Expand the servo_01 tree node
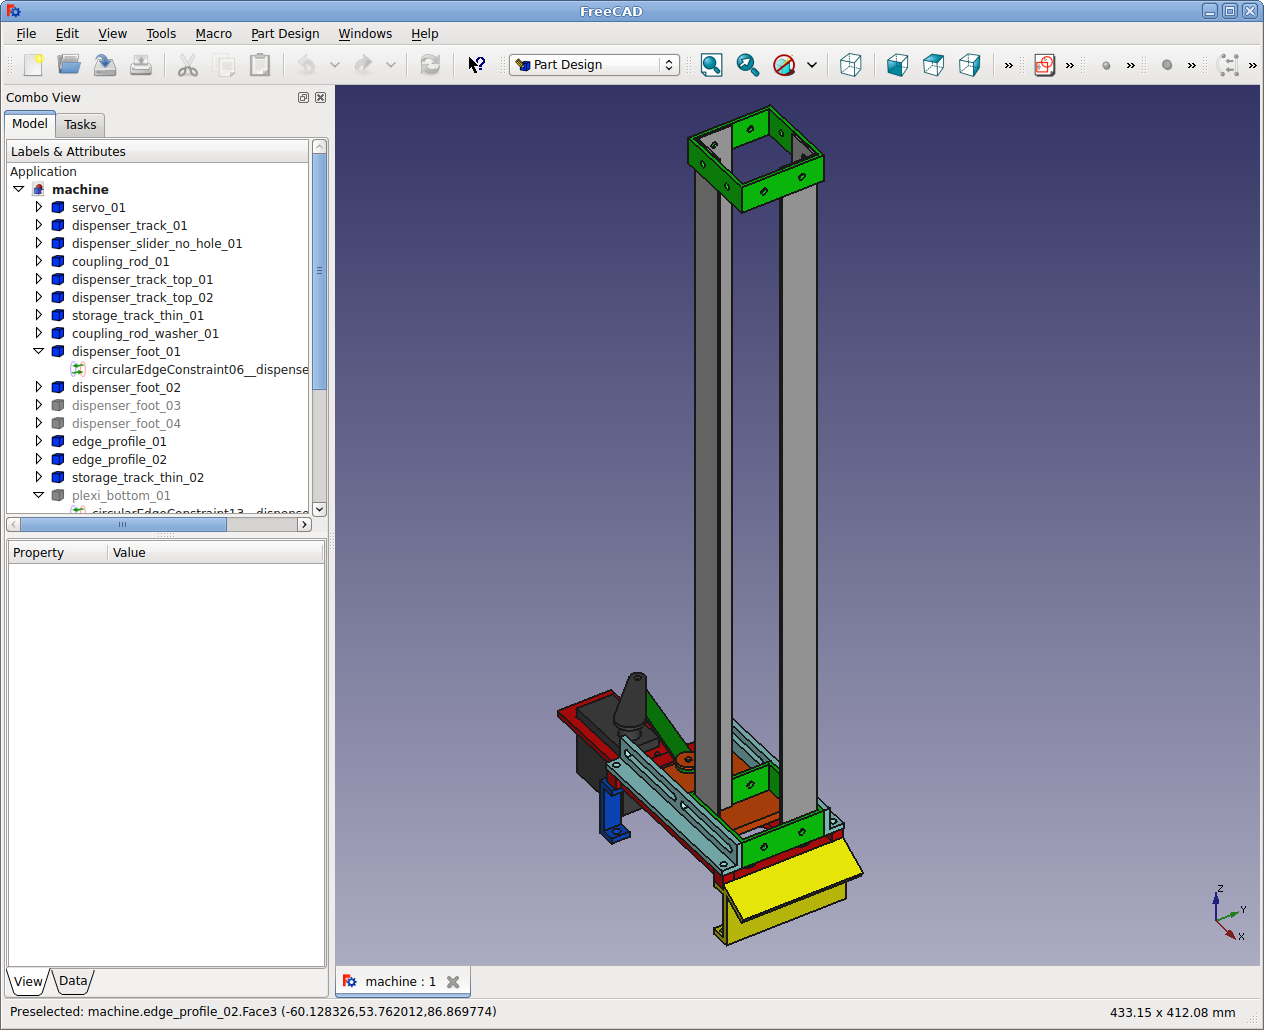1264x1030 pixels. click(39, 207)
